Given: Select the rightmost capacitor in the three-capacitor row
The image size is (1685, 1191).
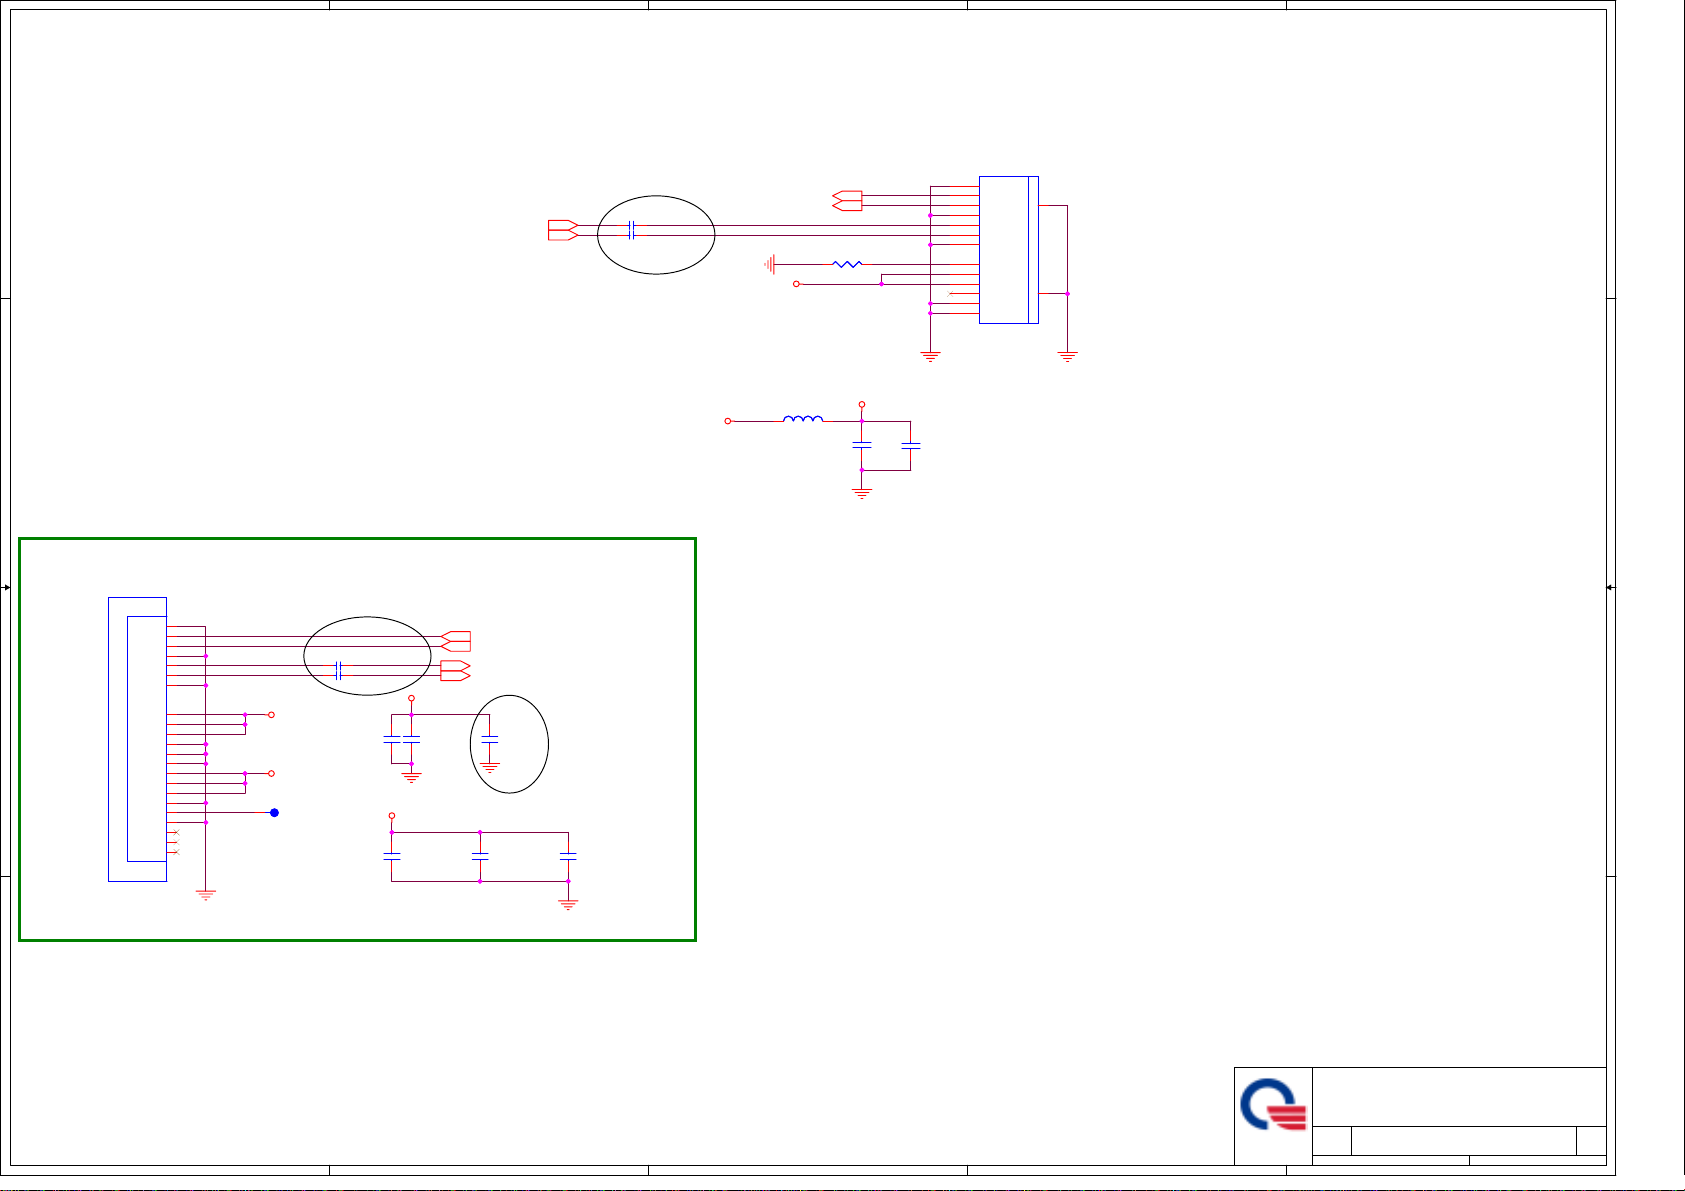Looking at the screenshot, I should pos(568,857).
